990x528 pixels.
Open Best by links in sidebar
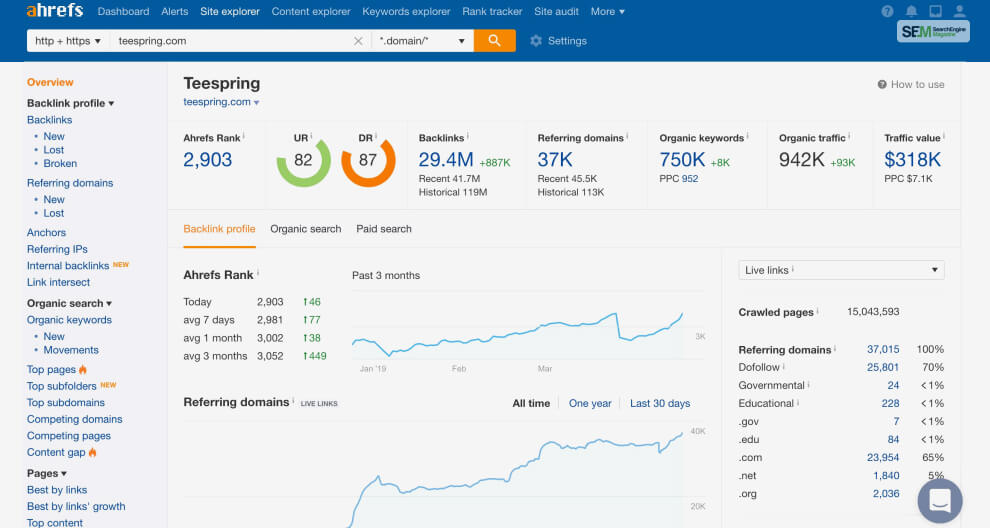click(x=57, y=489)
